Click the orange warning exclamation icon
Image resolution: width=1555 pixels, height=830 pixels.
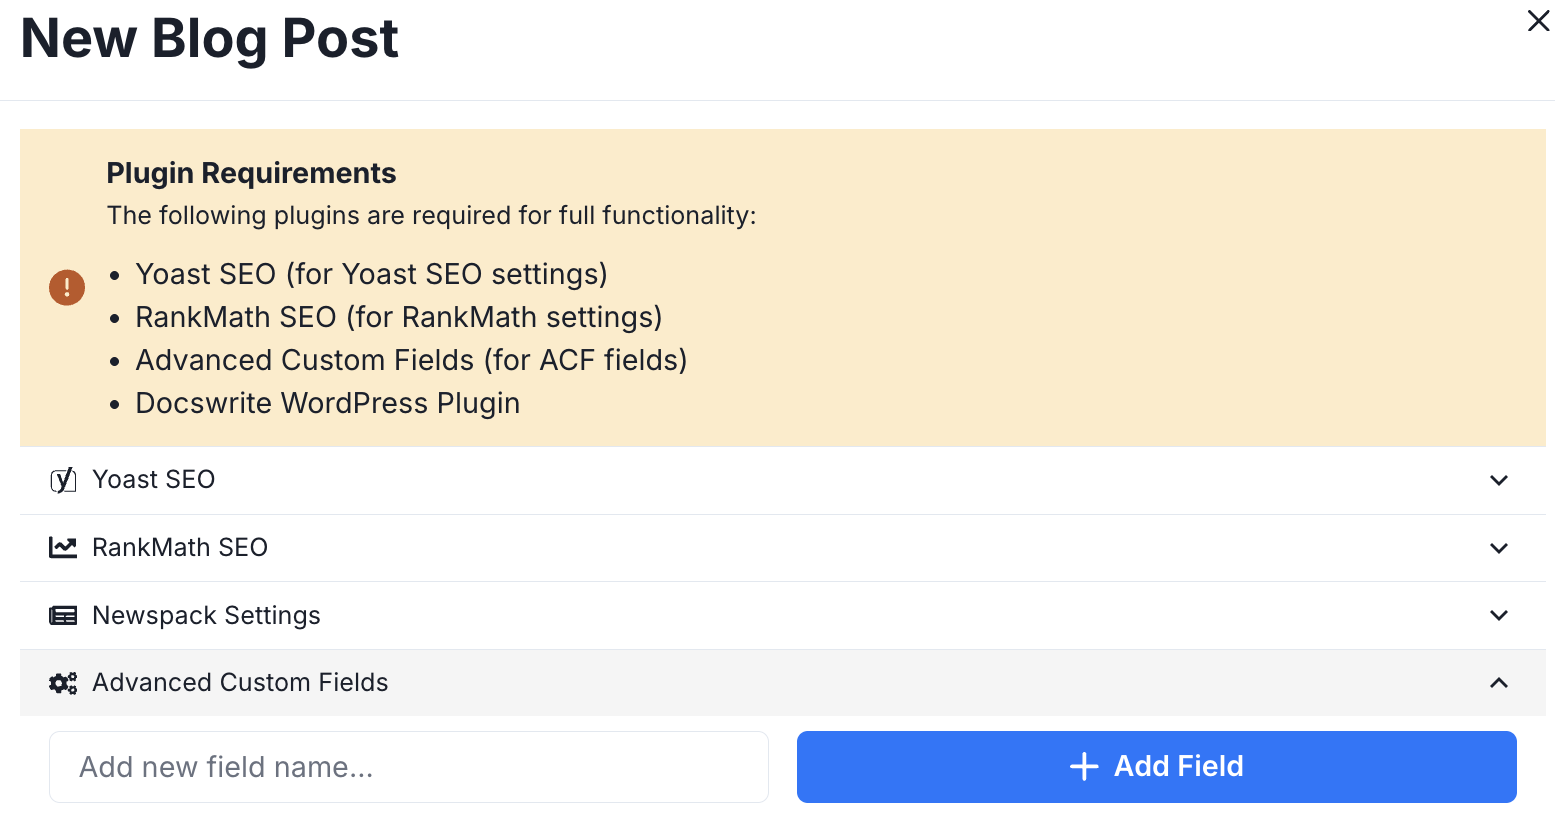click(x=67, y=288)
